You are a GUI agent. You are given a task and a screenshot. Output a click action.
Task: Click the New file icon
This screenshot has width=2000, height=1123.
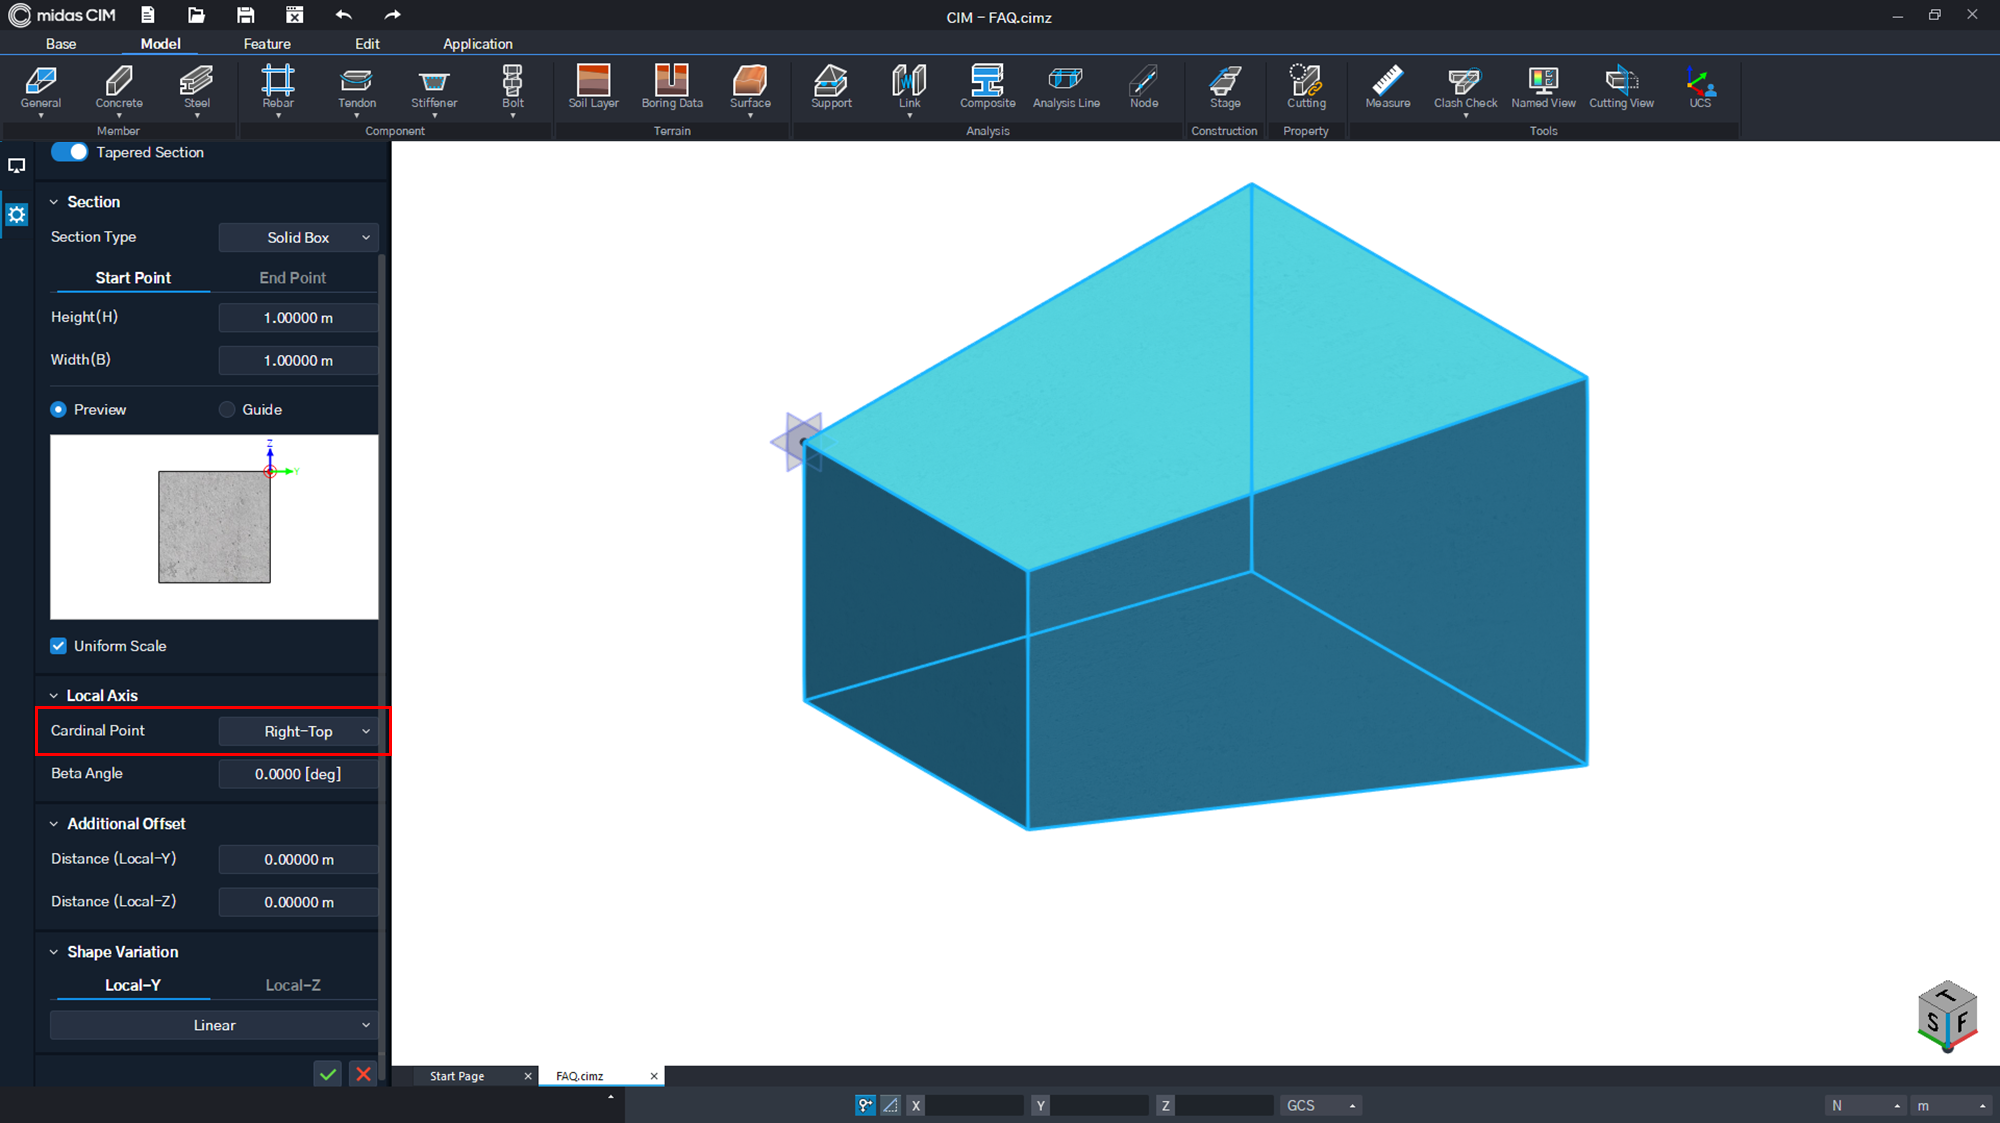(147, 15)
